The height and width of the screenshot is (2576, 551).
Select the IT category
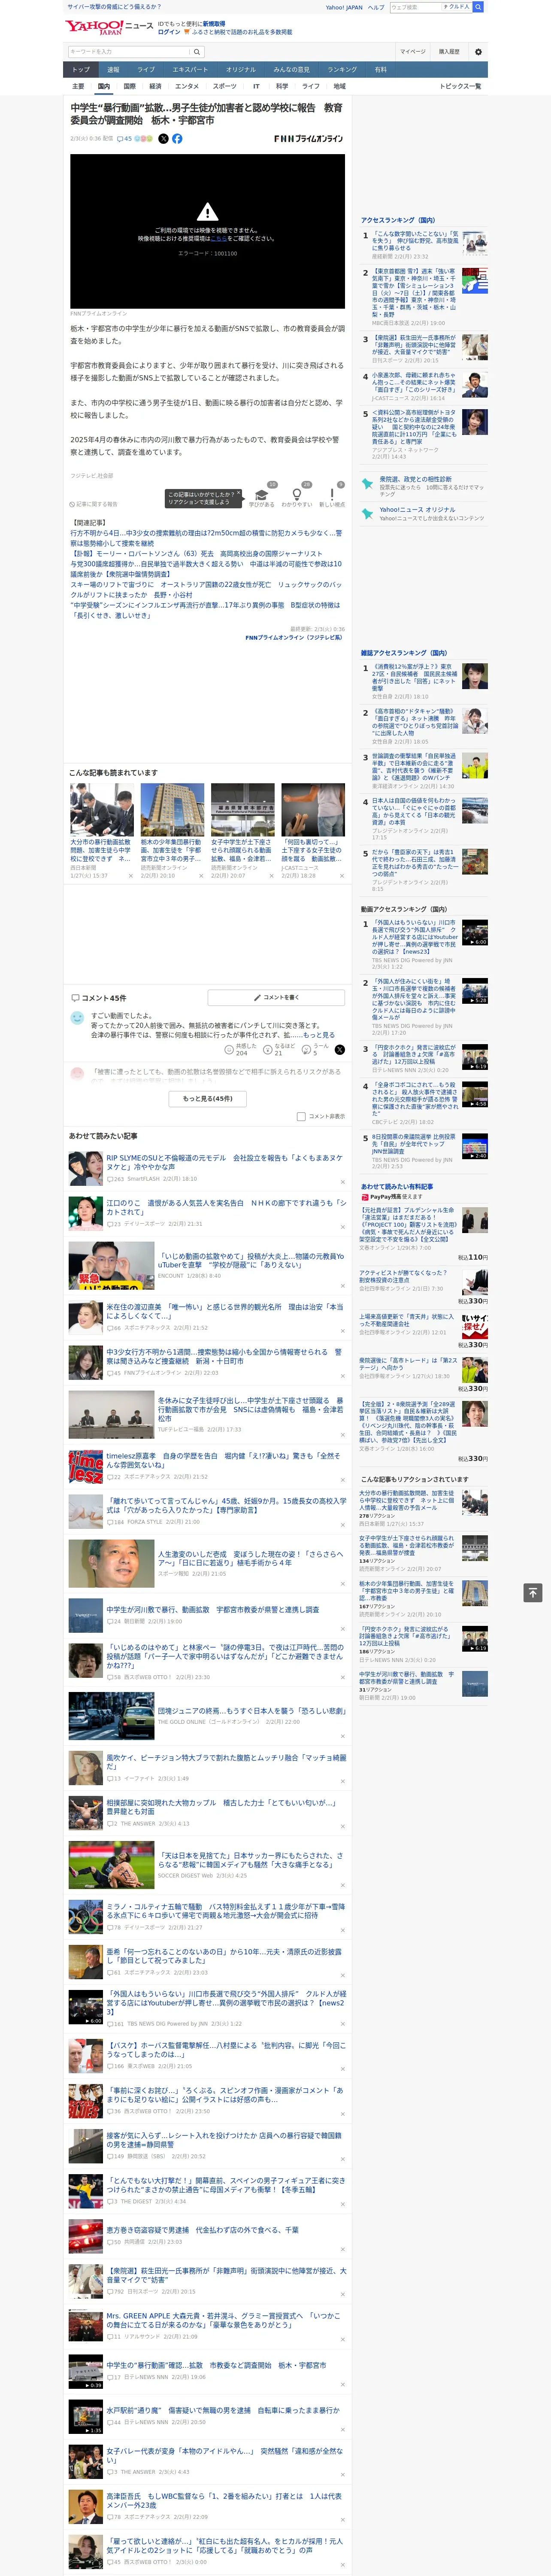pos(256,86)
